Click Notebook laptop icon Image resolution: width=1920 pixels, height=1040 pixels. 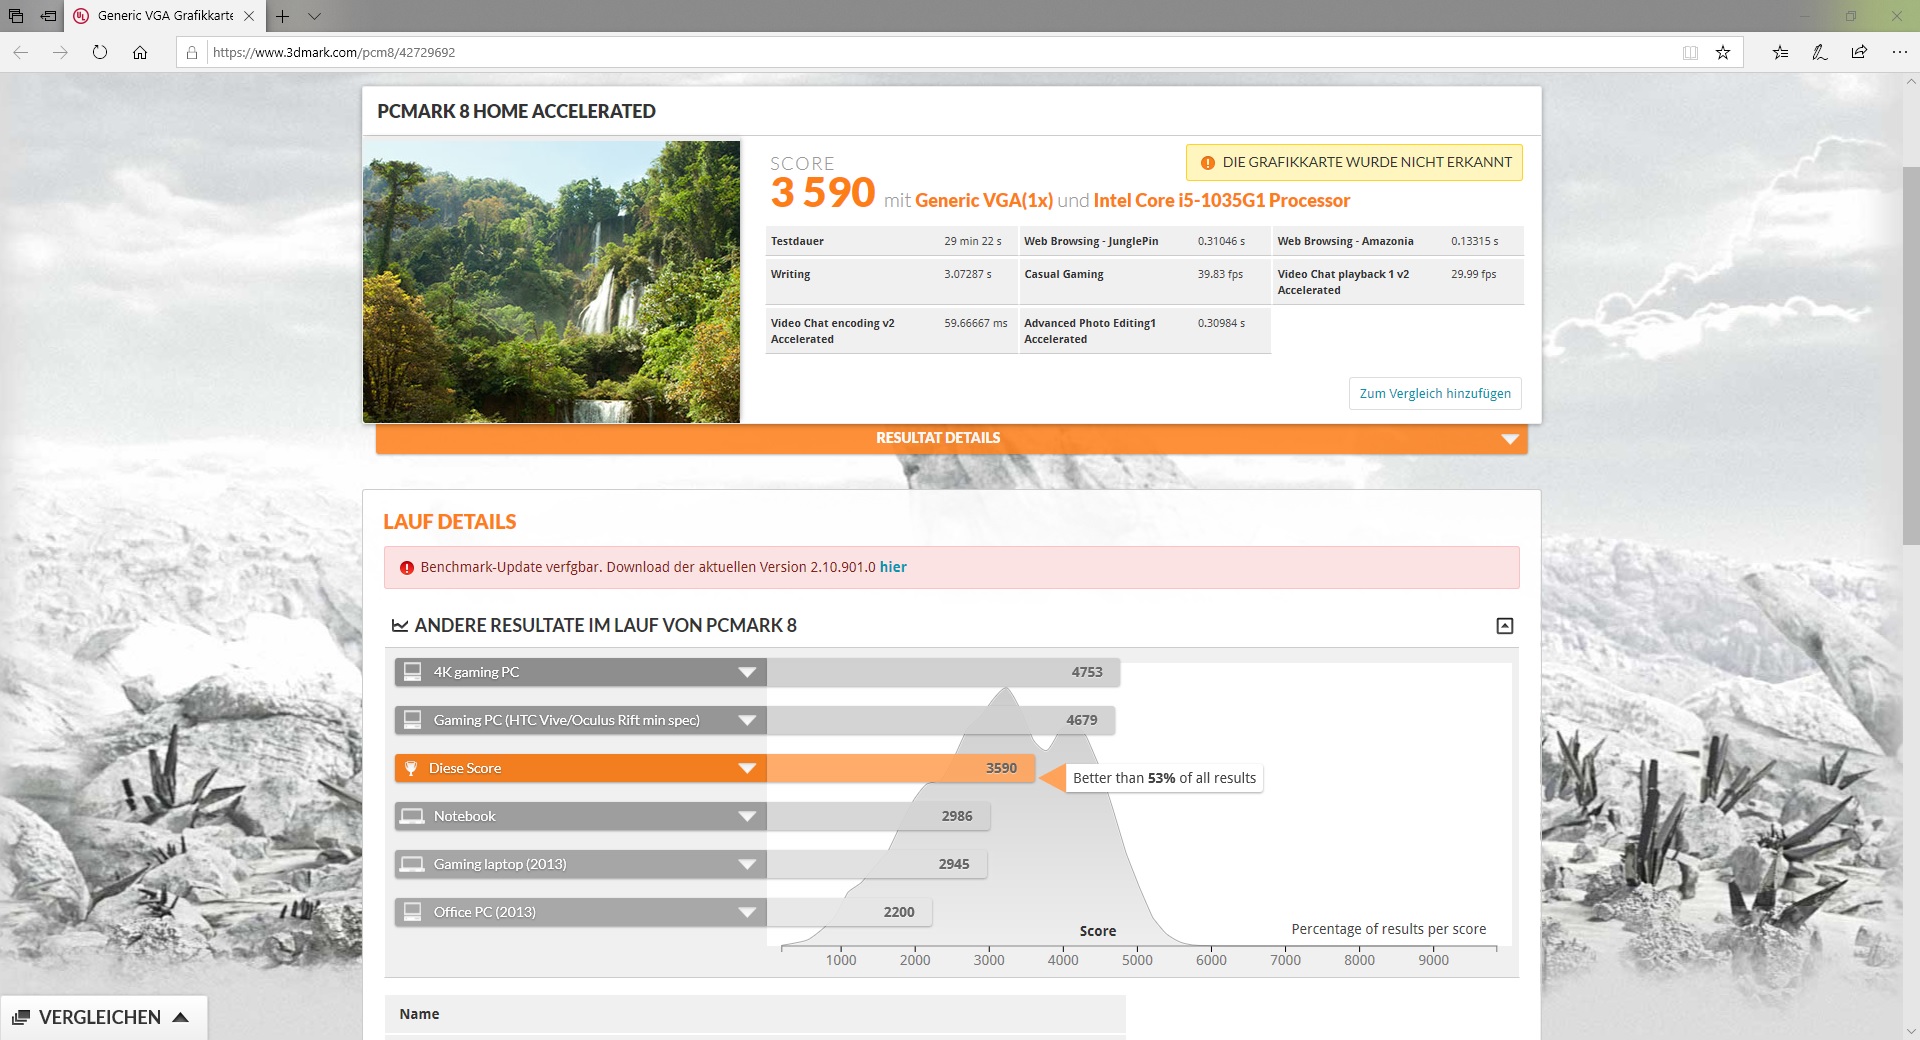[x=412, y=816]
